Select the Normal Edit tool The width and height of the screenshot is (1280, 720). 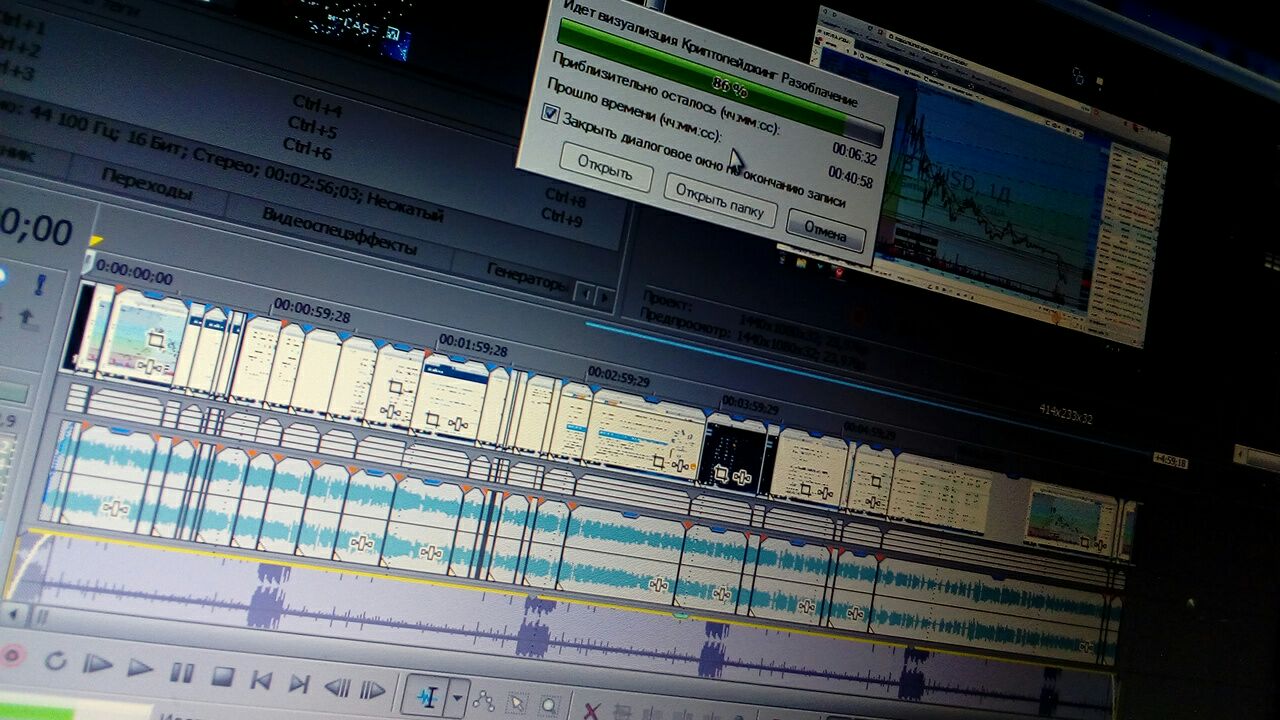click(427, 696)
